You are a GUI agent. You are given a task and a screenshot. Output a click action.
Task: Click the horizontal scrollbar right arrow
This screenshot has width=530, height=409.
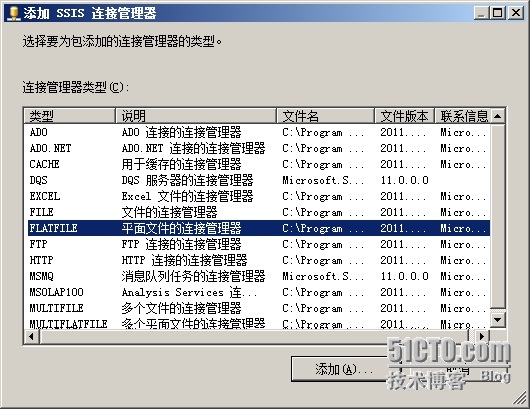tap(482, 336)
